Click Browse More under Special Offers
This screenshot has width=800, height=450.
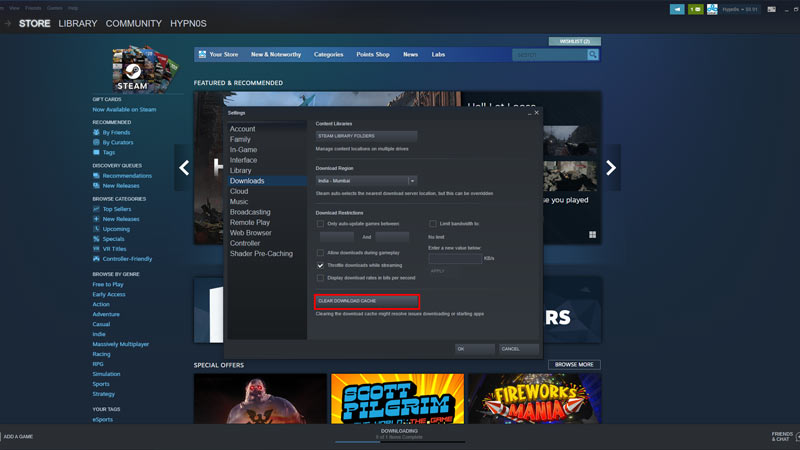(x=574, y=364)
